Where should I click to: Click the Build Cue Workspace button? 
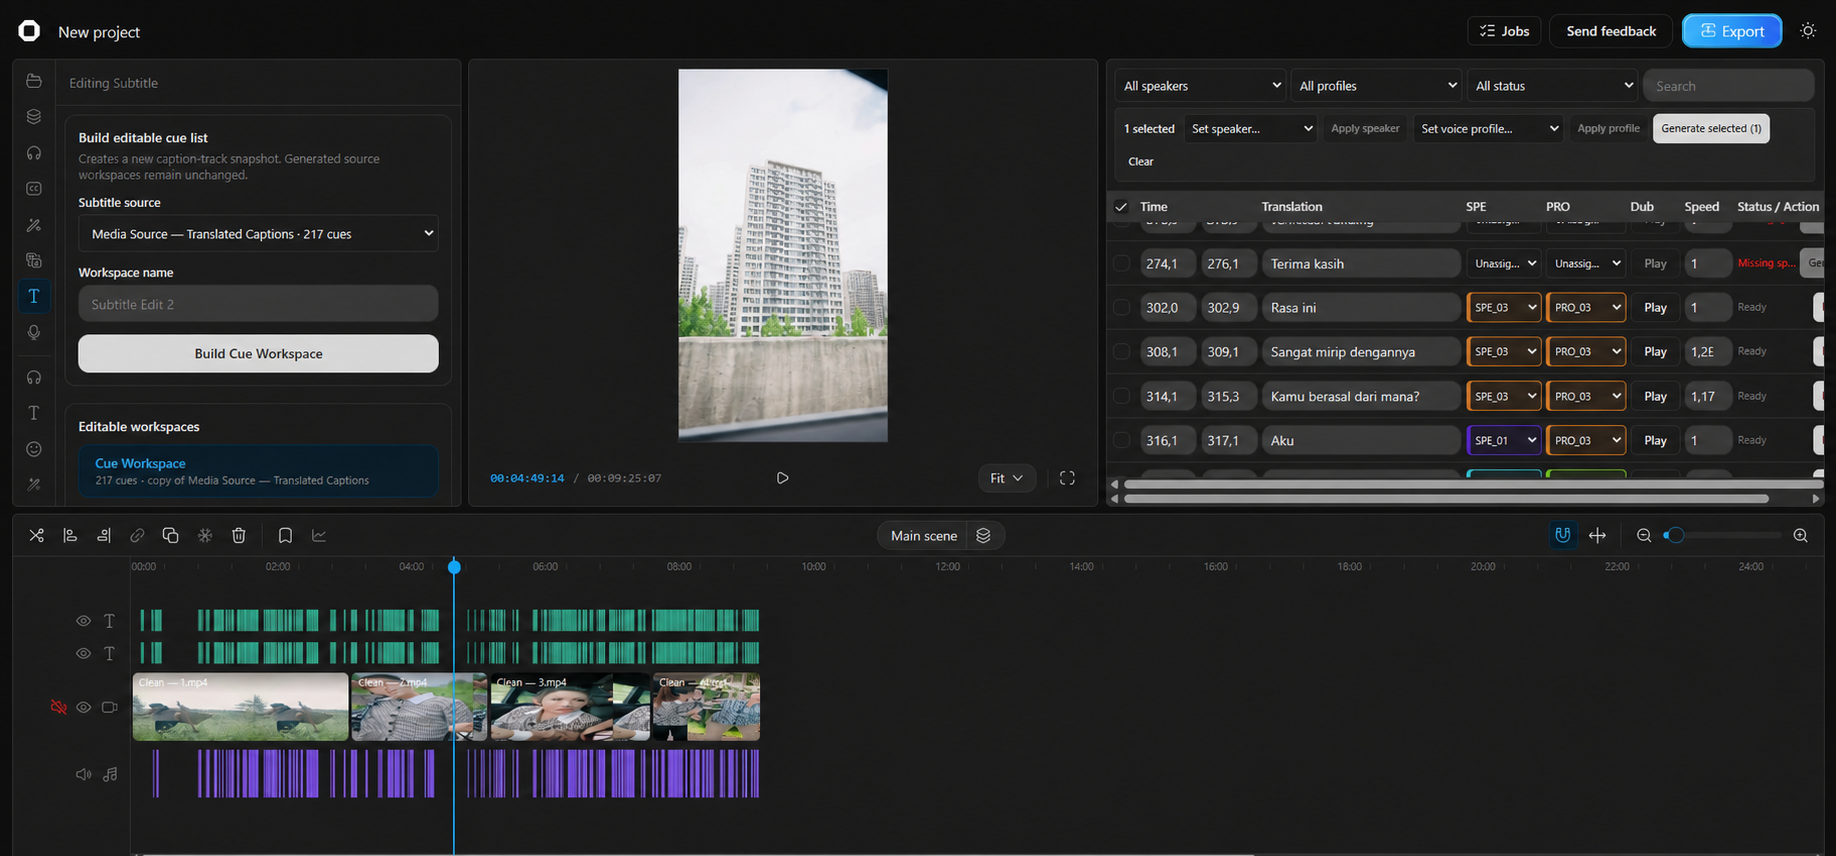(258, 353)
